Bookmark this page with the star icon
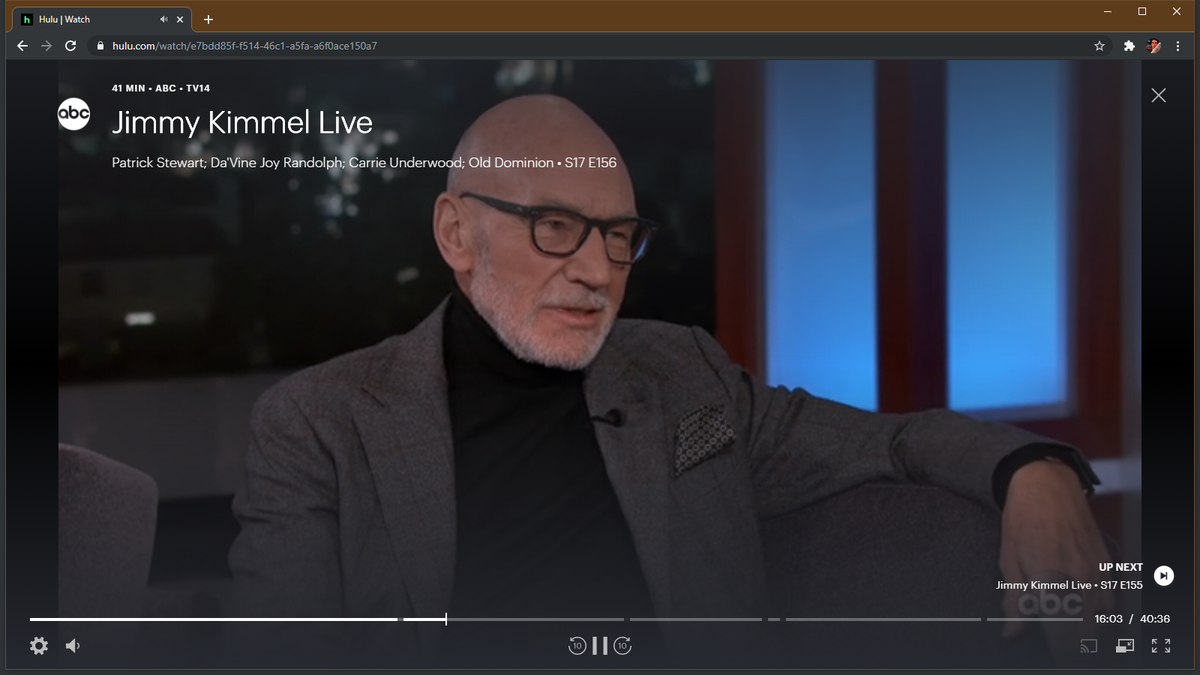Screen dimensions: 1200x675 click(1099, 46)
